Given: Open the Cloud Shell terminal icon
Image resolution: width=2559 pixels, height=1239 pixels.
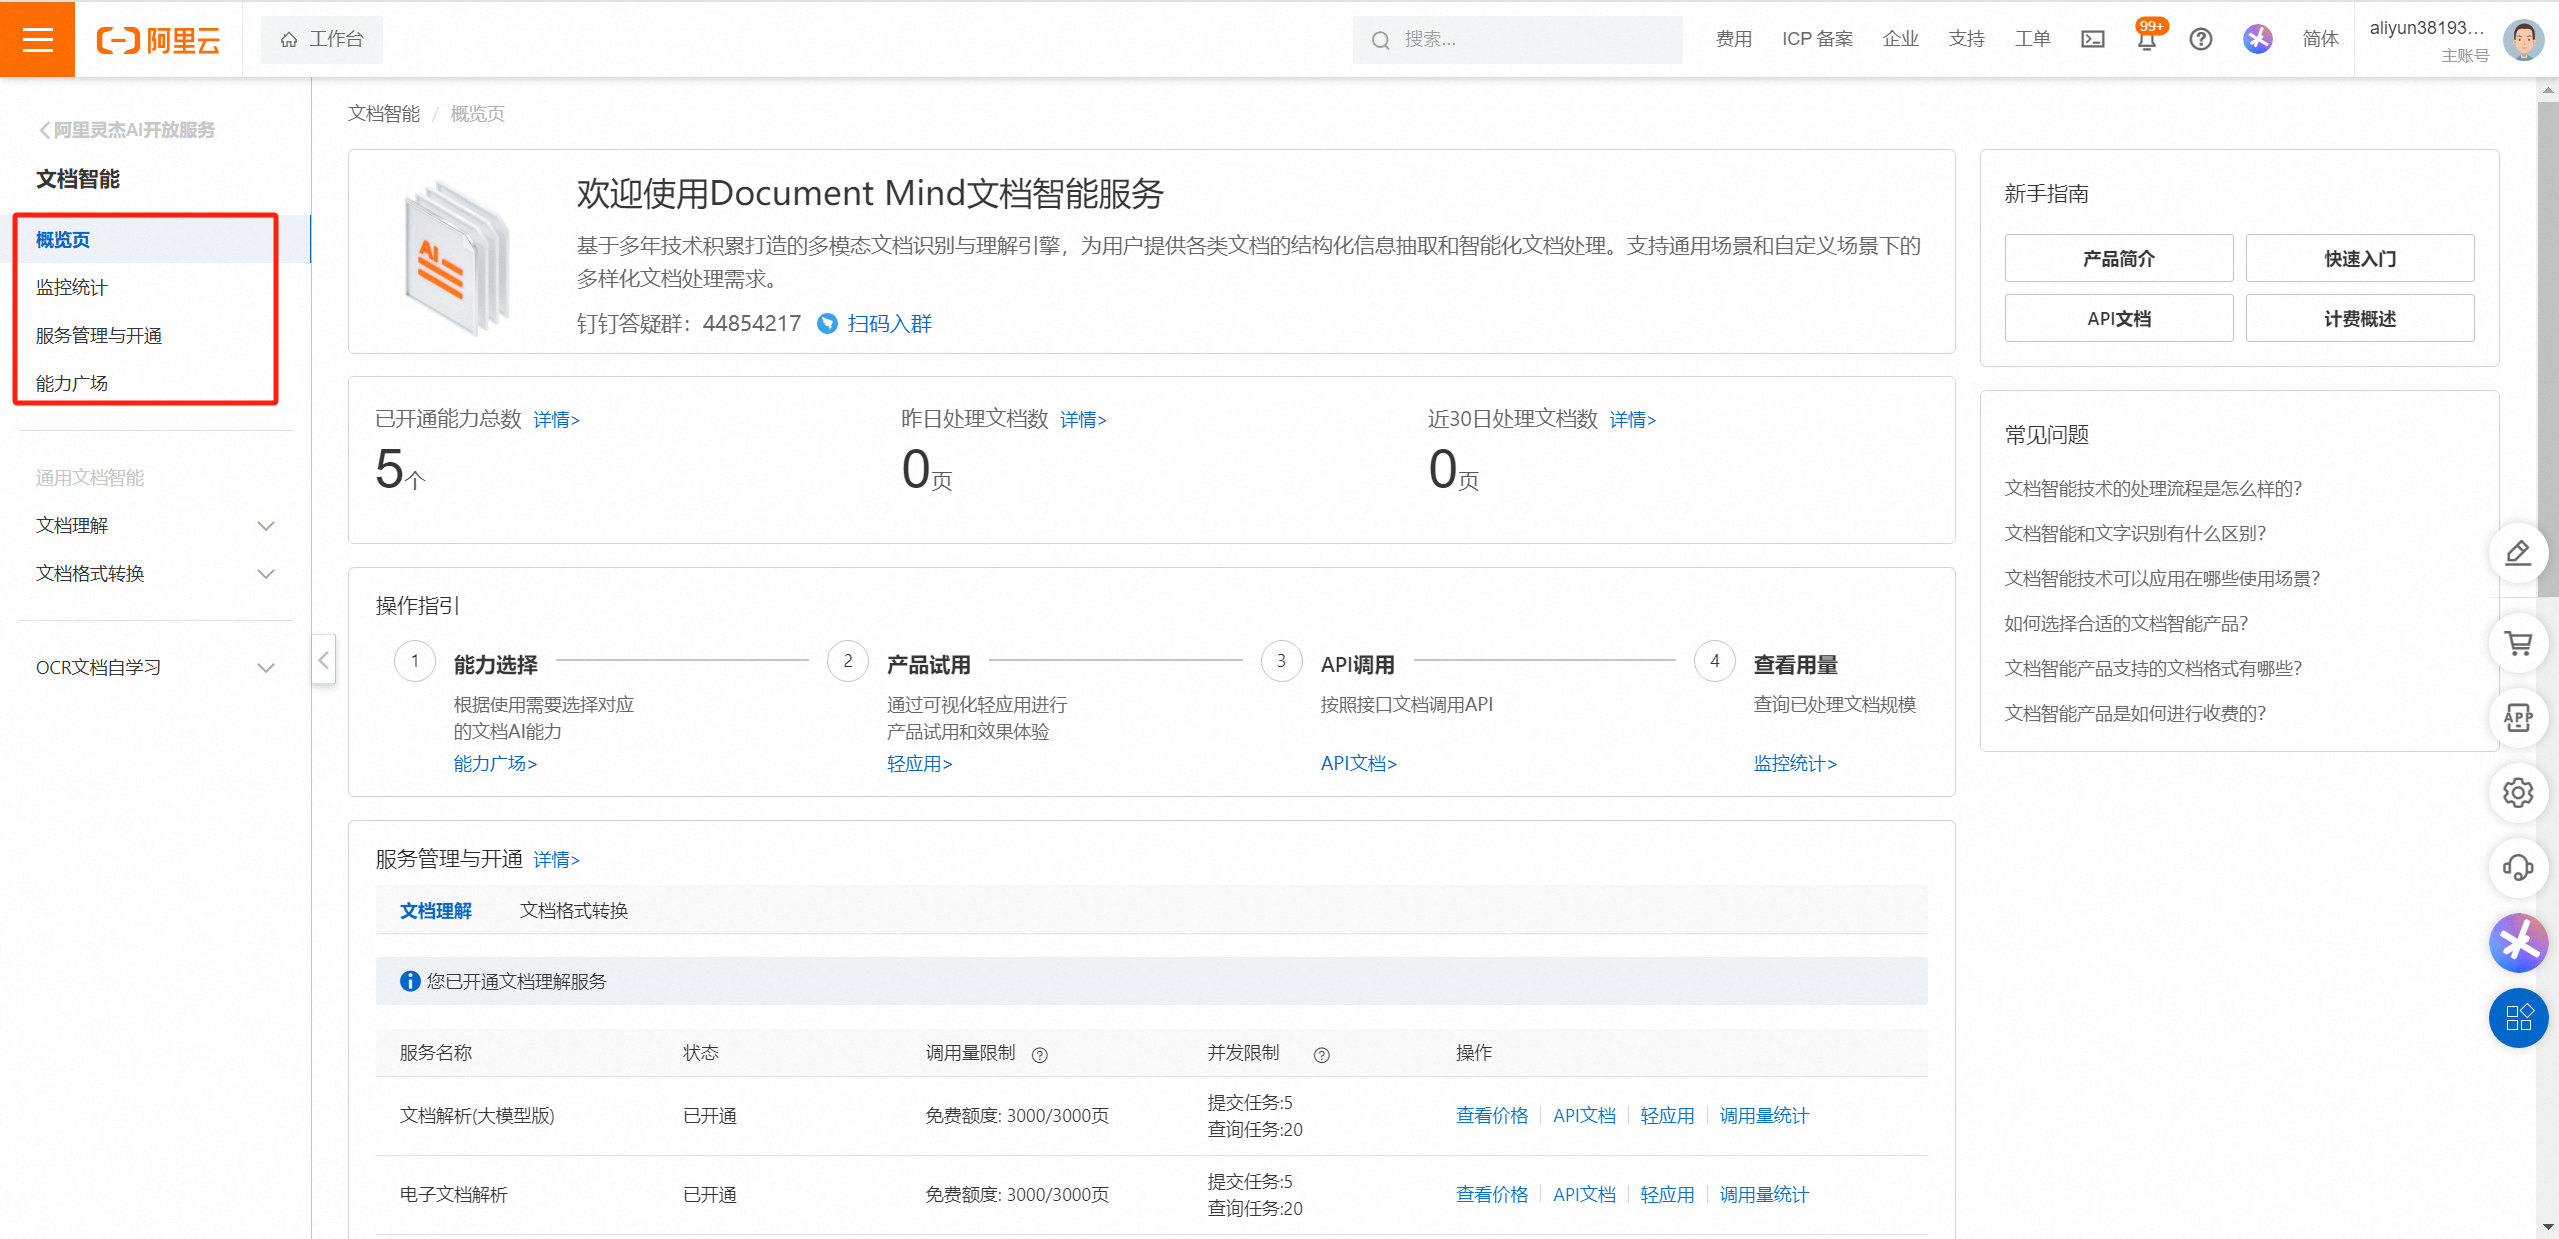Looking at the screenshot, I should tap(2093, 39).
